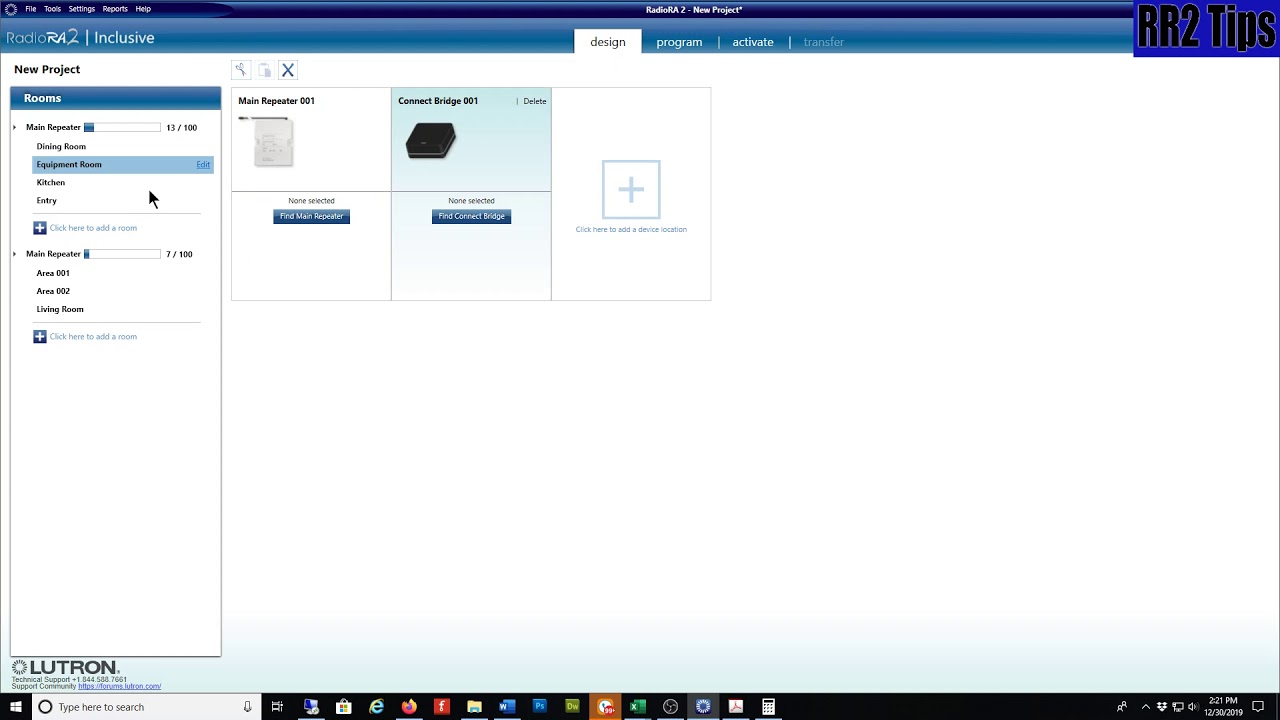Screen dimensions: 1280x720
Task: Click the Main Repeater 001 device image
Action: pos(267,141)
